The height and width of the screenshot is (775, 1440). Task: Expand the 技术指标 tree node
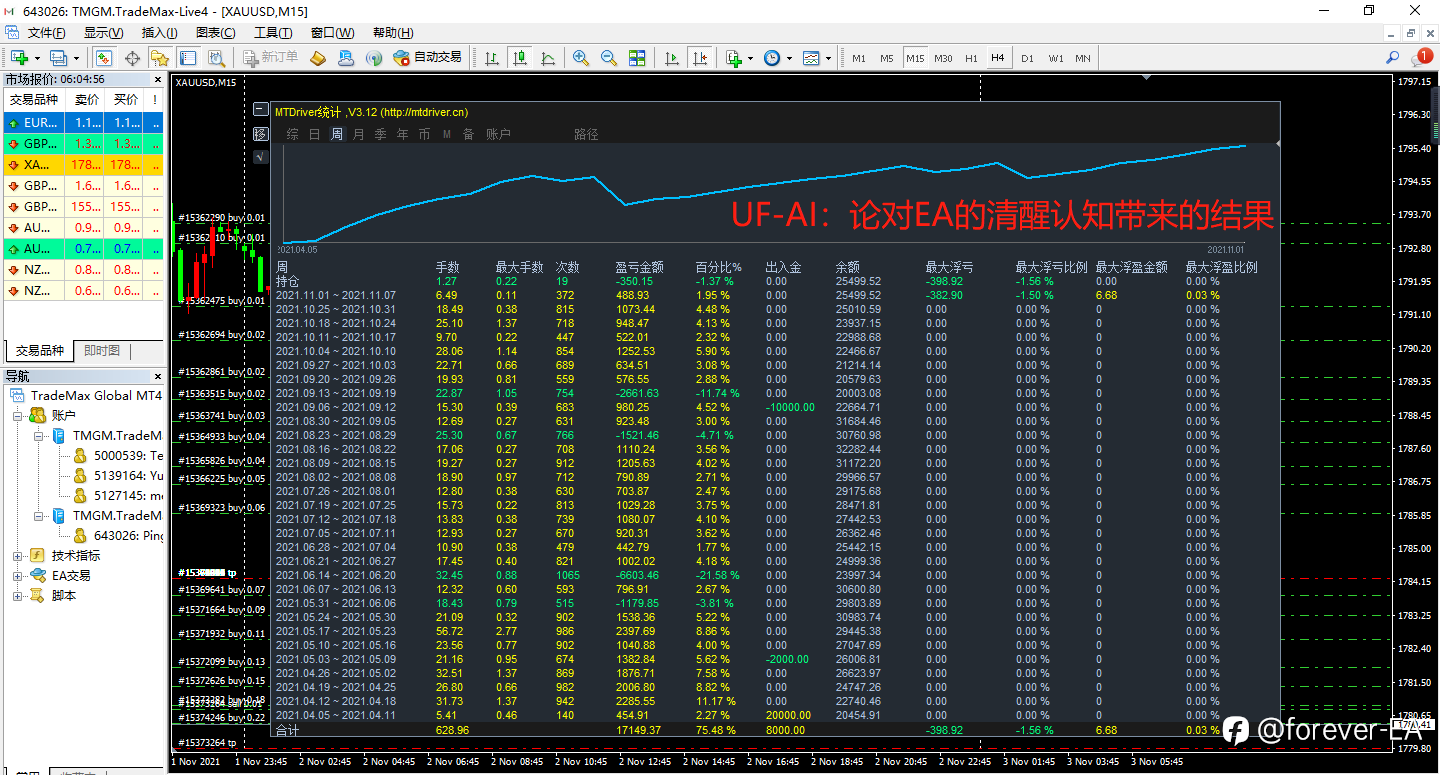tap(18, 556)
